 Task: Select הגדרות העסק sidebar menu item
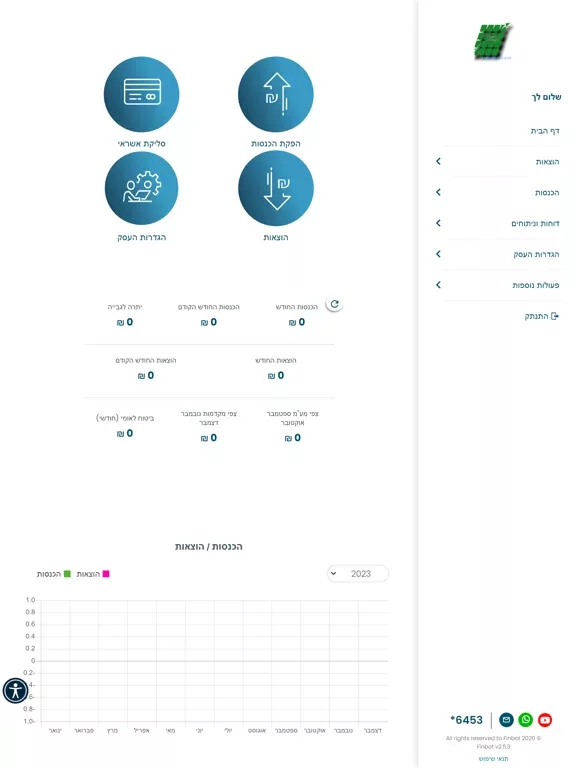[536, 254]
